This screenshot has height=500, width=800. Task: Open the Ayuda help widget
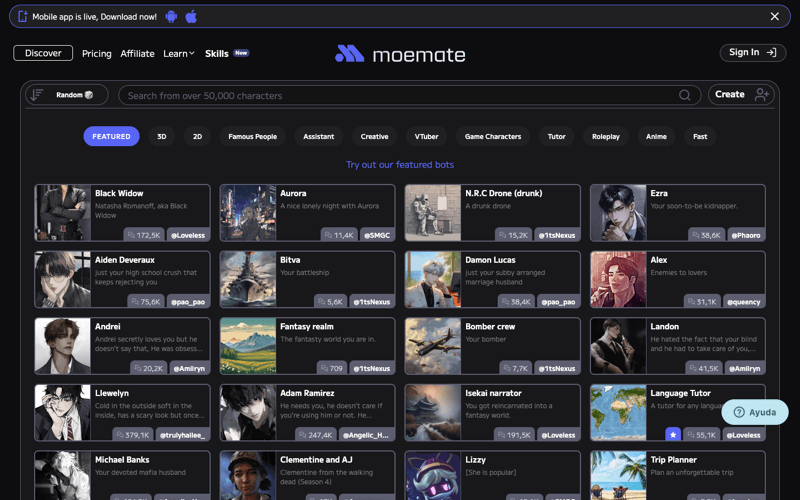pyautogui.click(x=755, y=412)
